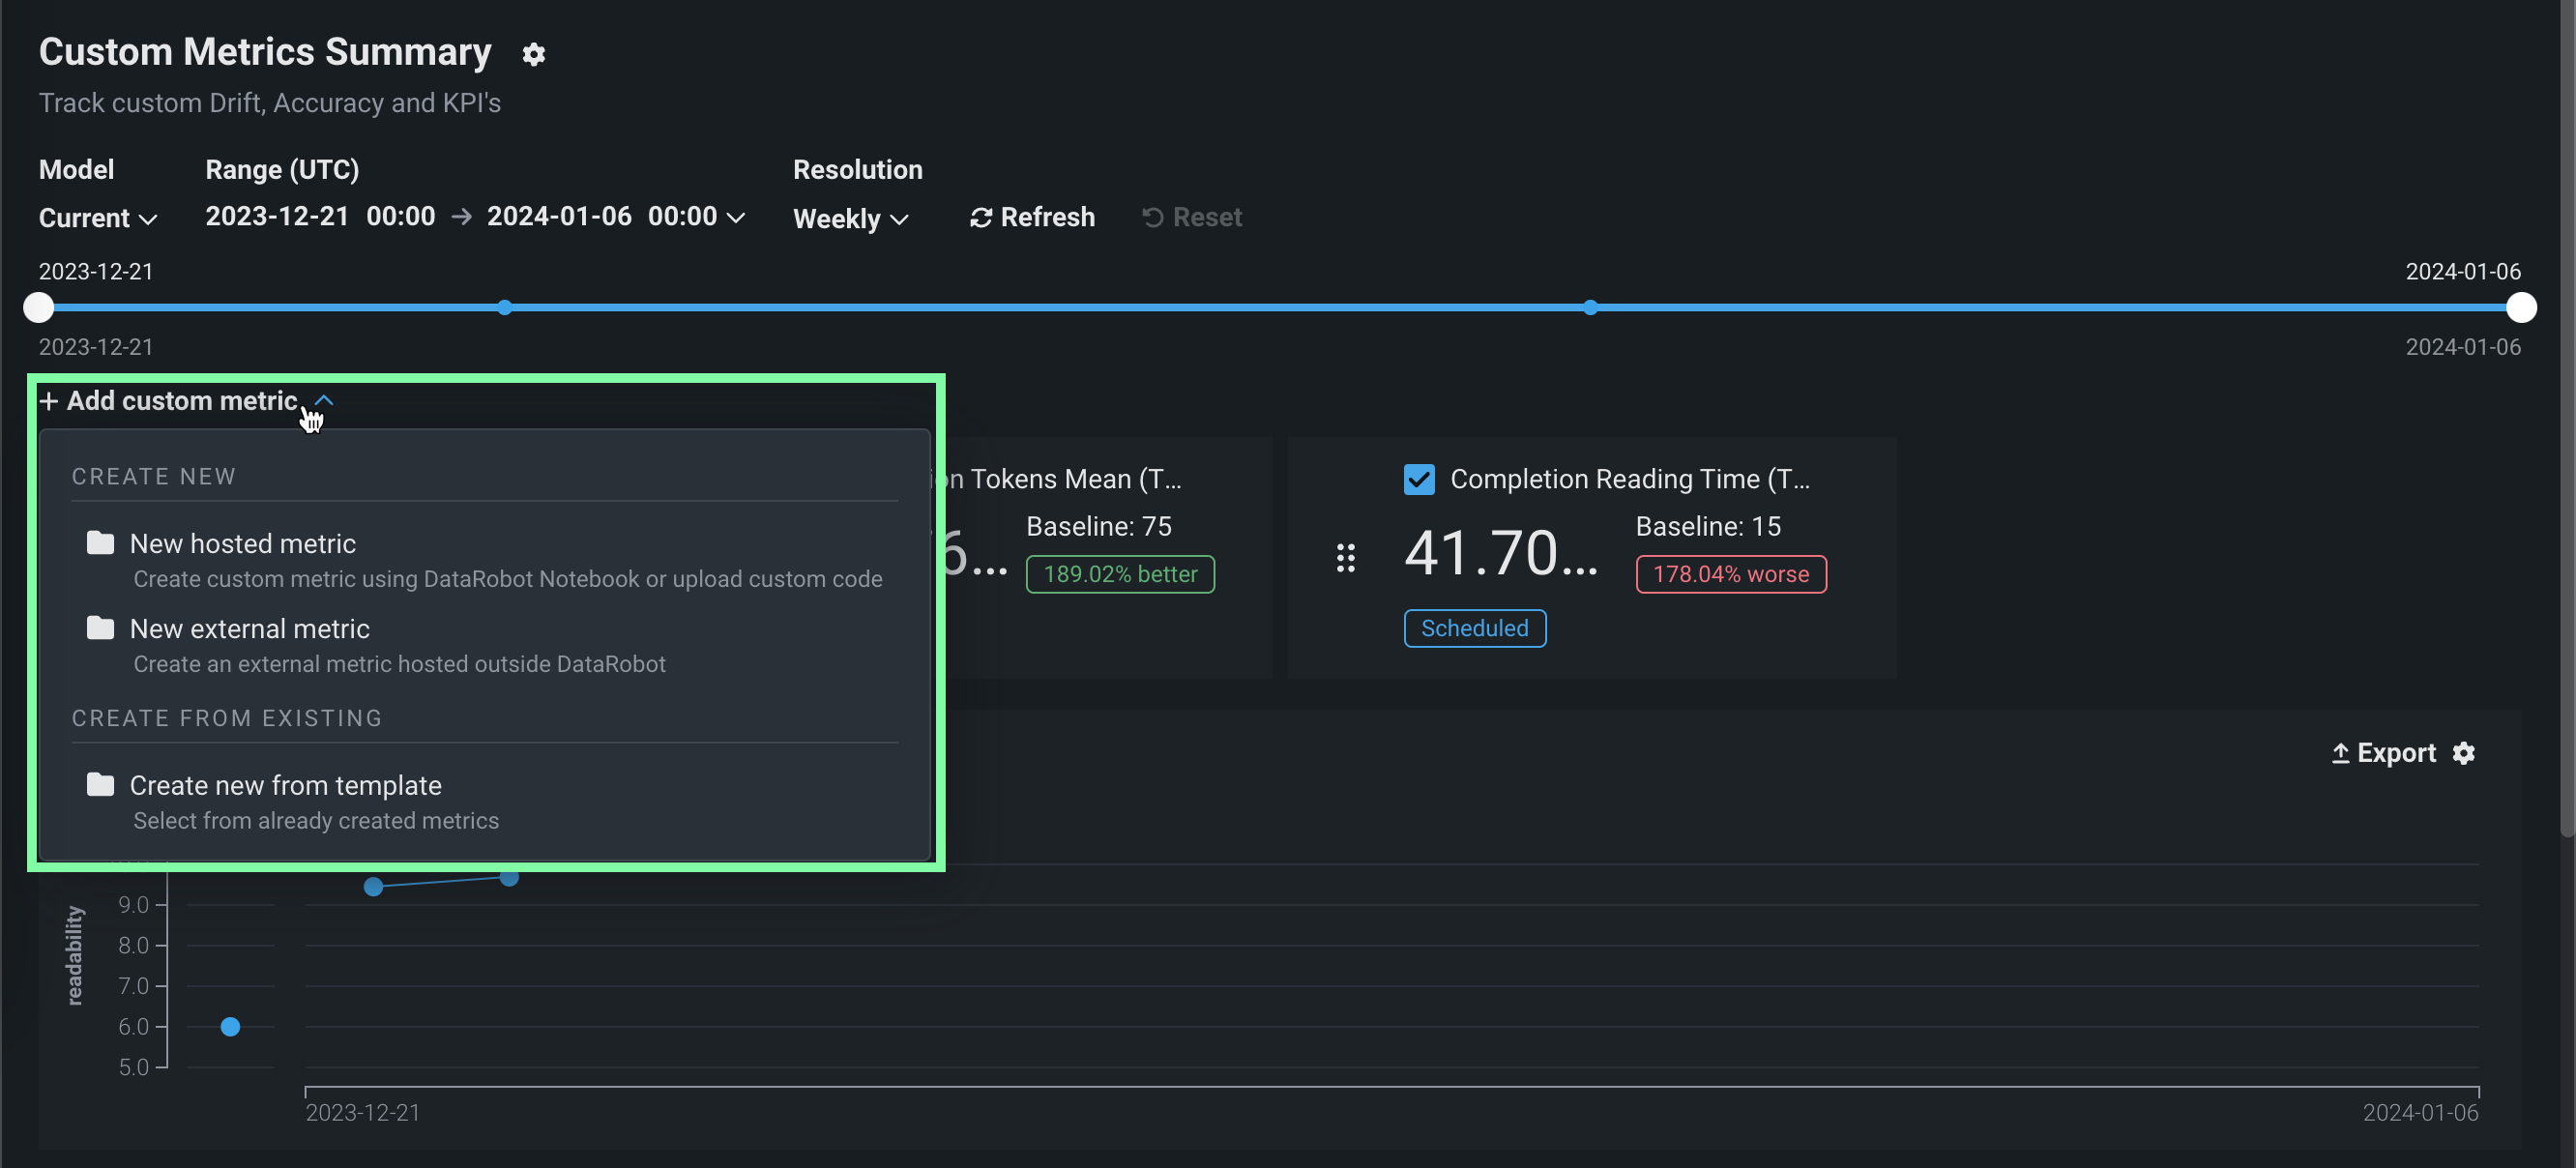Open chart settings gear next to Export
The width and height of the screenshot is (2576, 1168).
(2463, 753)
